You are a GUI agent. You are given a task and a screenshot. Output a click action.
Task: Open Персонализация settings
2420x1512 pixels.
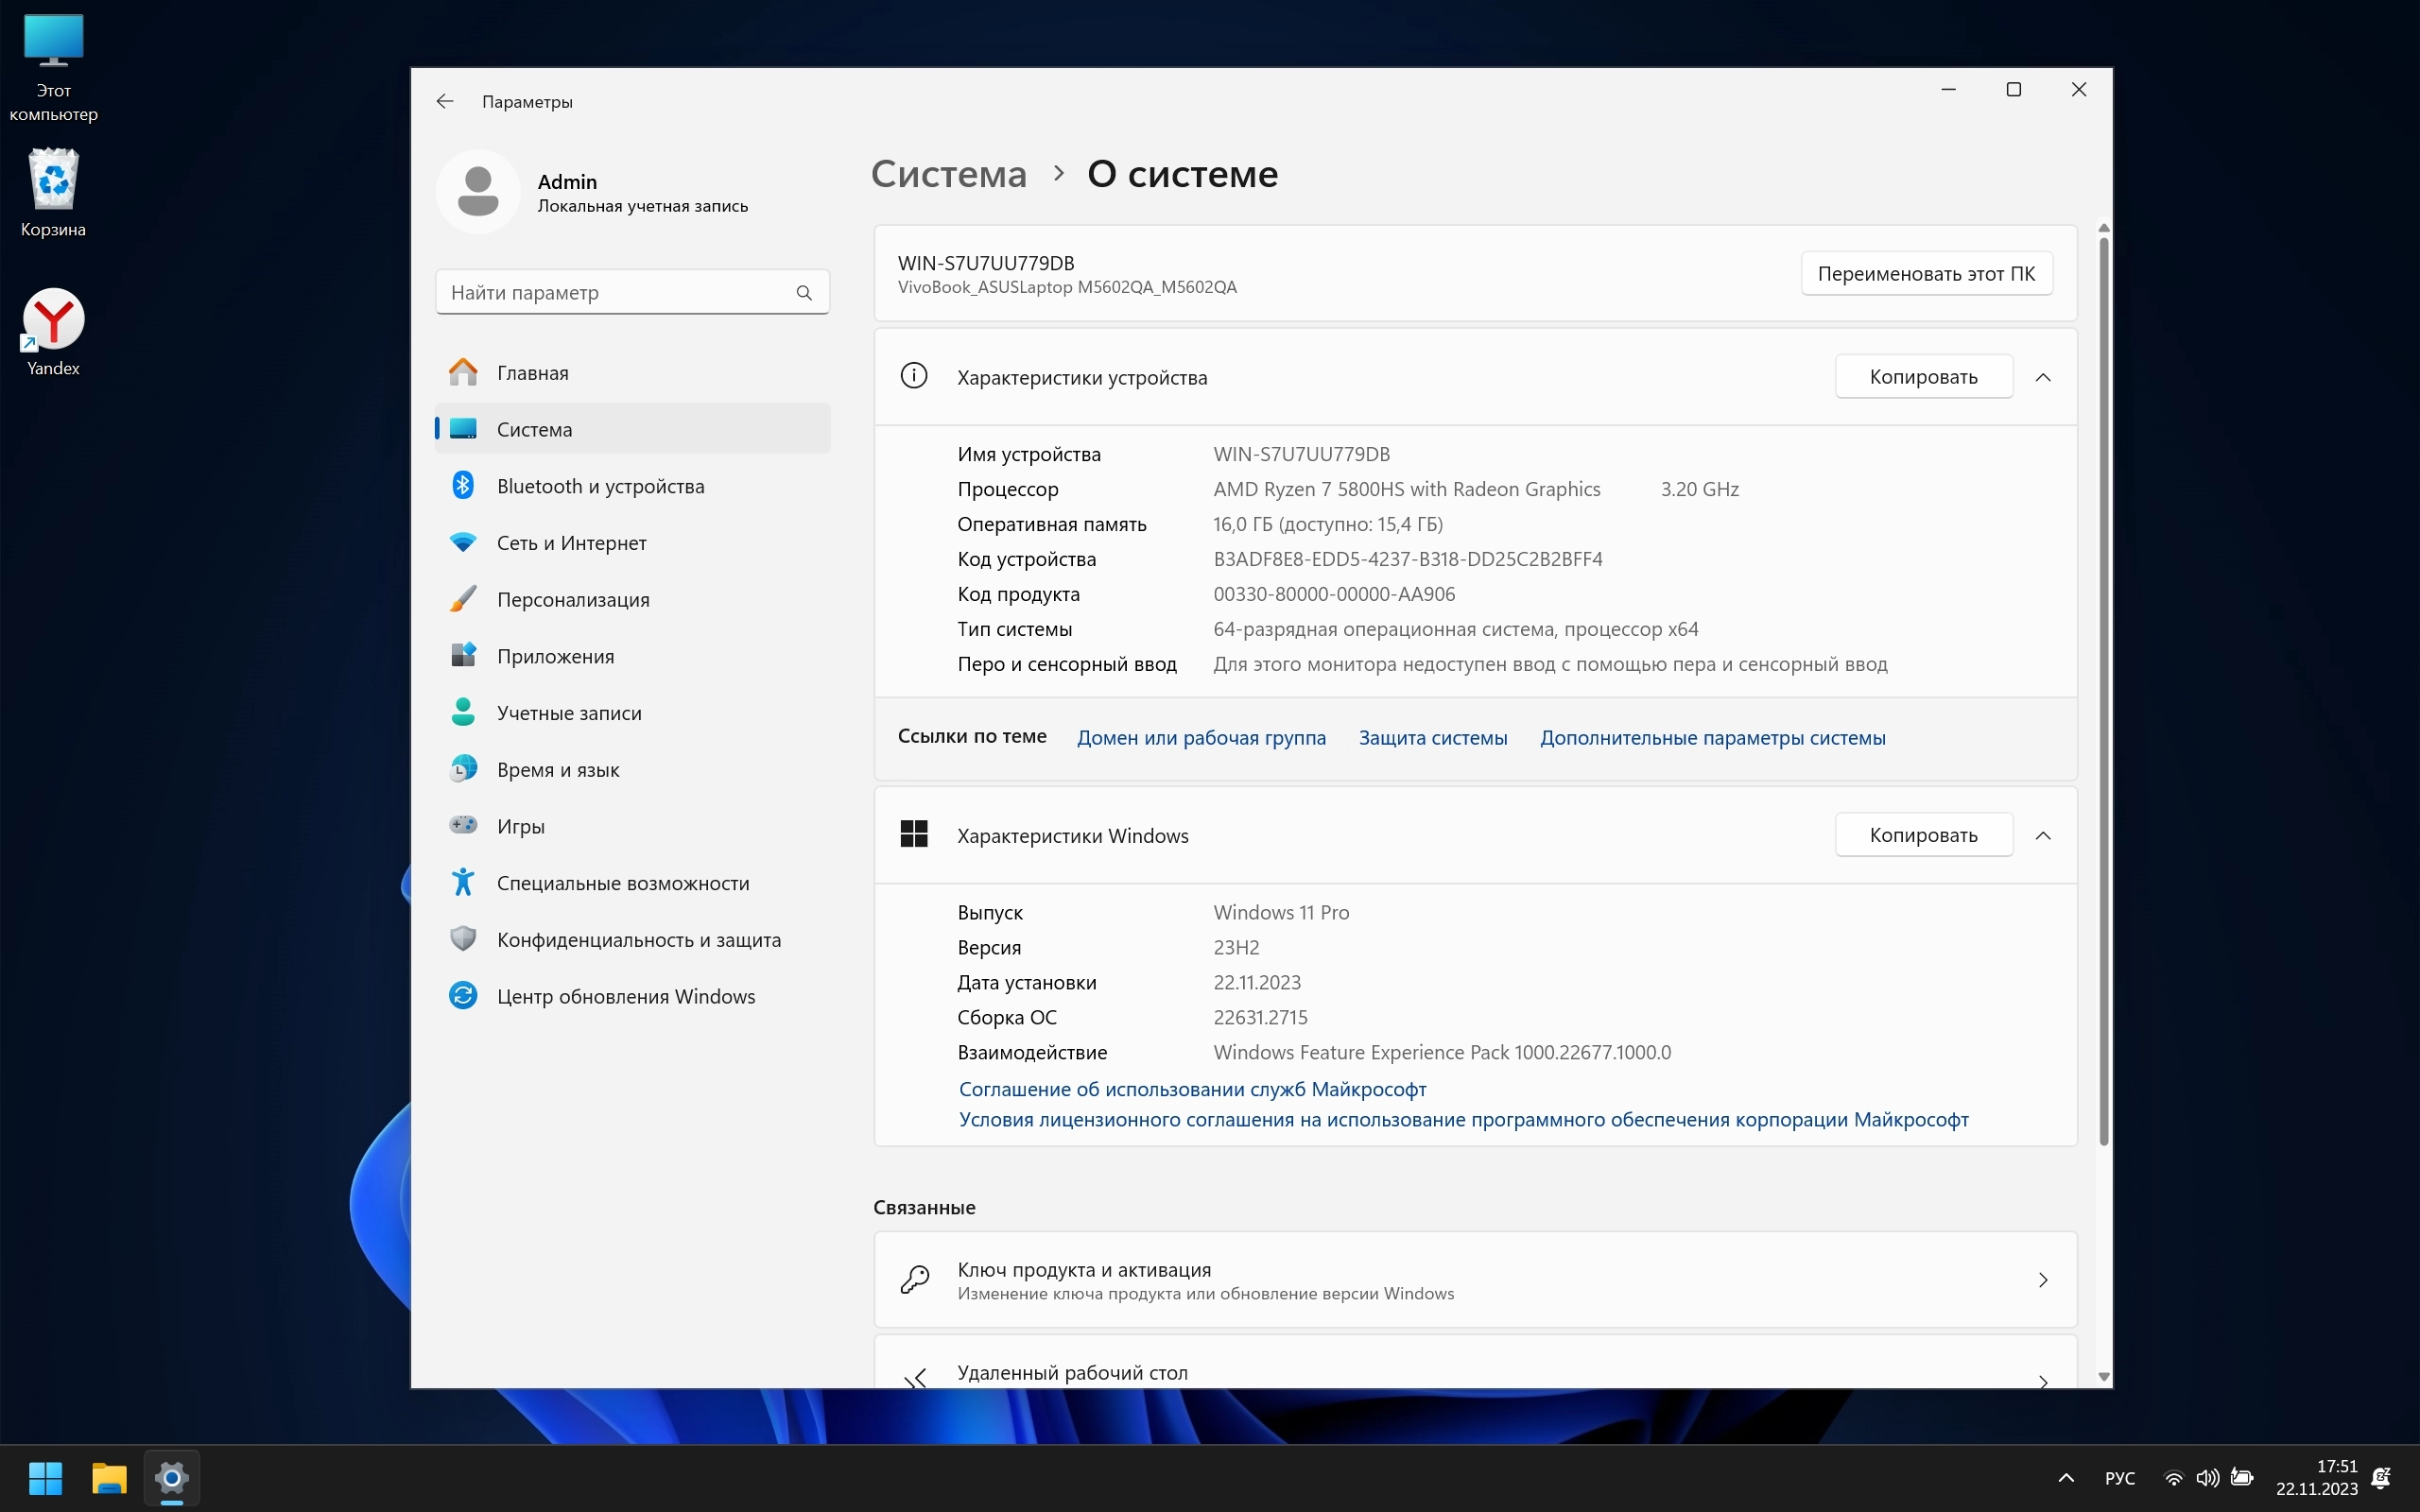coord(573,599)
